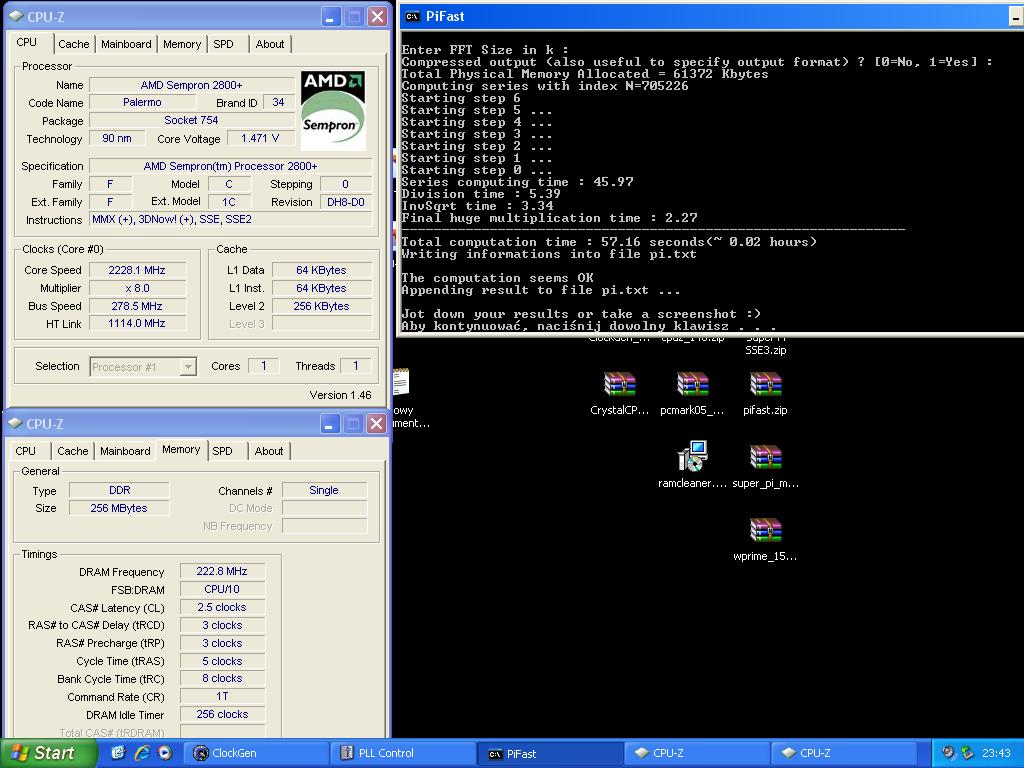Viewport: 1024px width, 768px height.
Task: Switch to the Cache tab in the lower CPU-Z window
Action: (x=72, y=451)
